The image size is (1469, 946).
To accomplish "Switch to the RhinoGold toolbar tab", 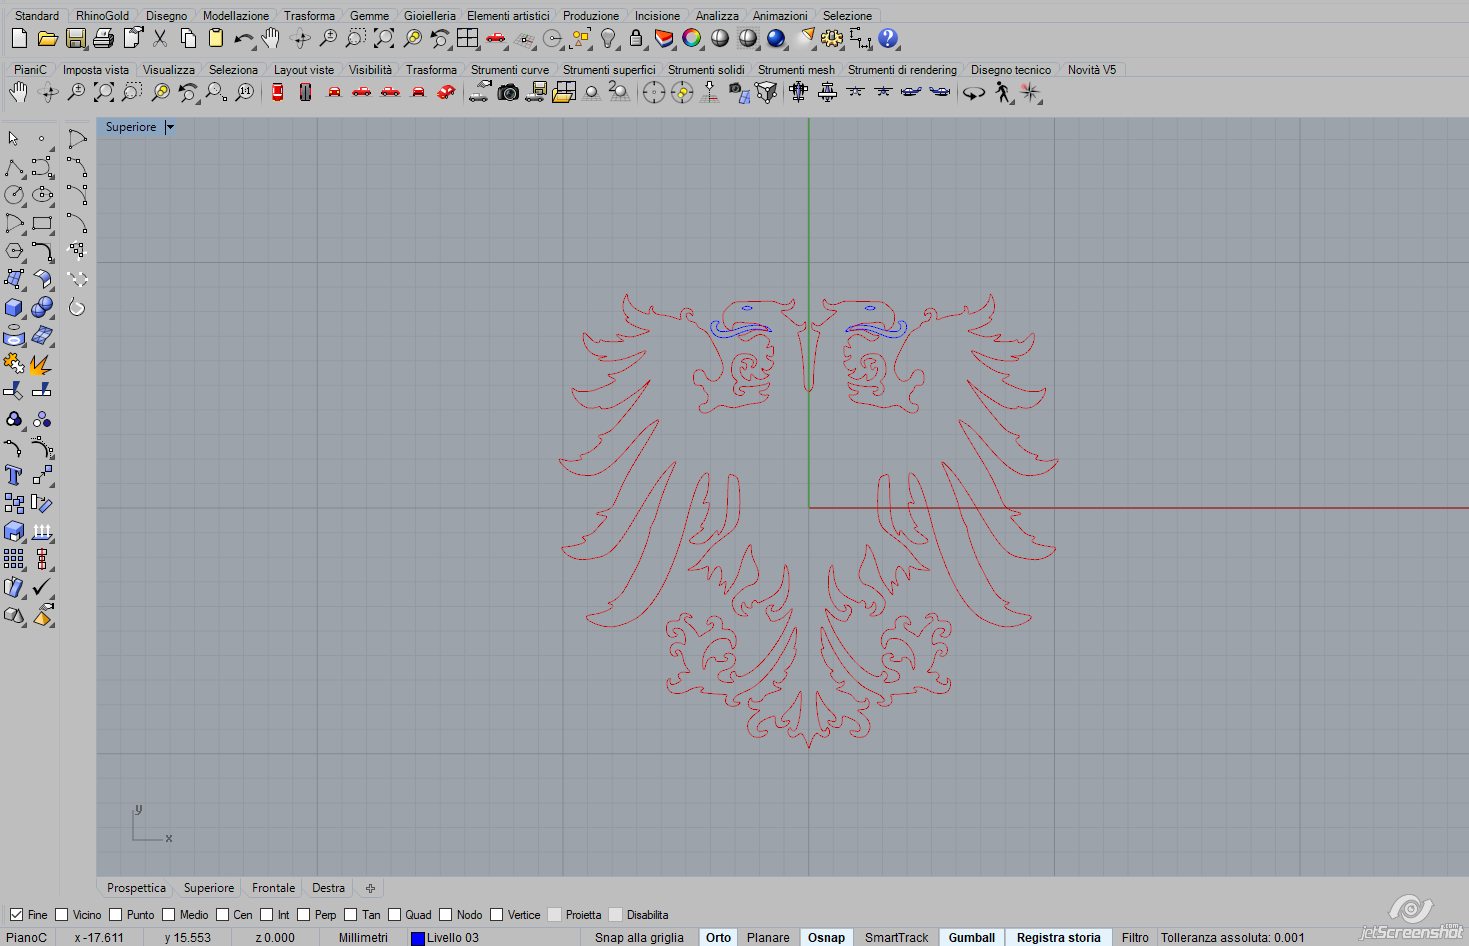I will tap(102, 16).
